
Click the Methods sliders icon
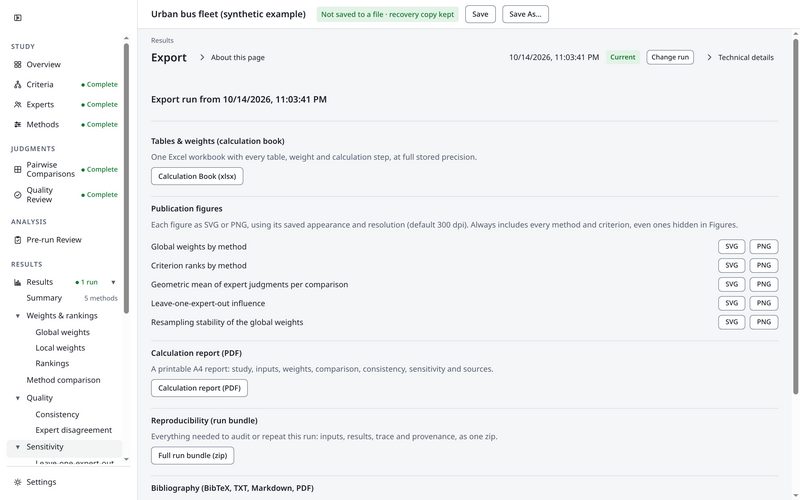[18, 124]
